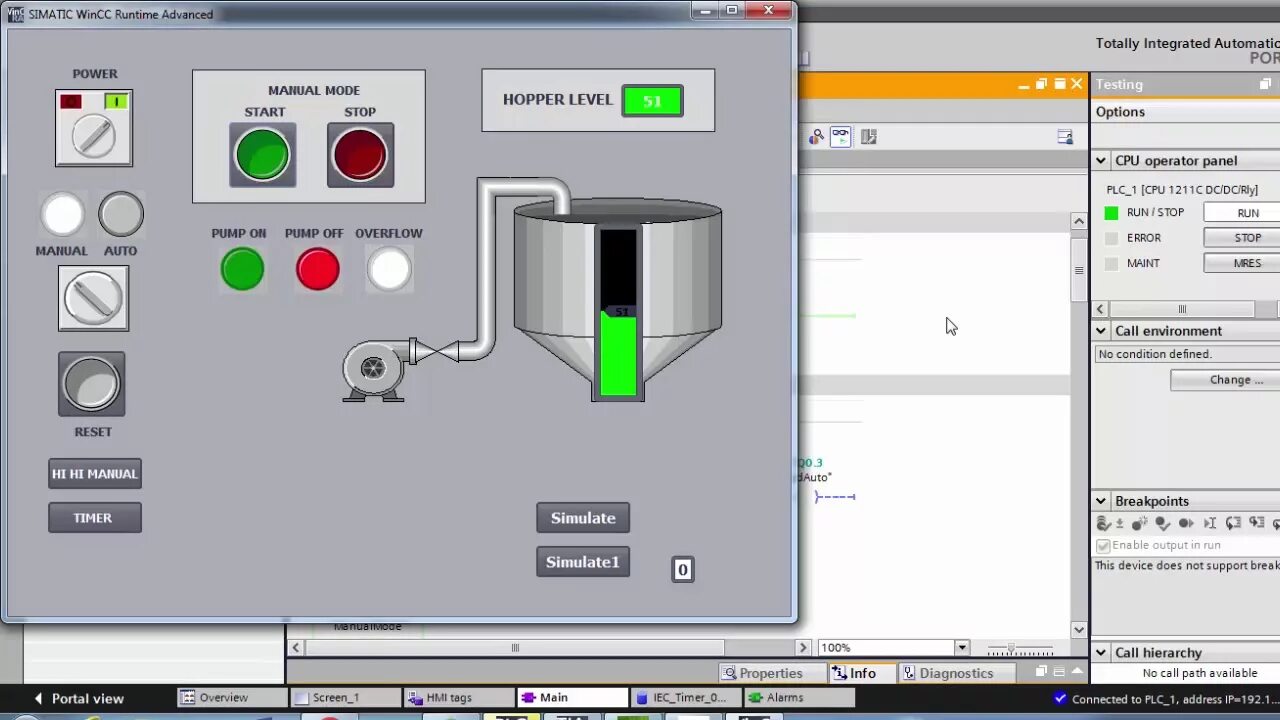This screenshot has height=720, width=1280.
Task: Click the block compare toolbar icon
Action: coord(868,137)
